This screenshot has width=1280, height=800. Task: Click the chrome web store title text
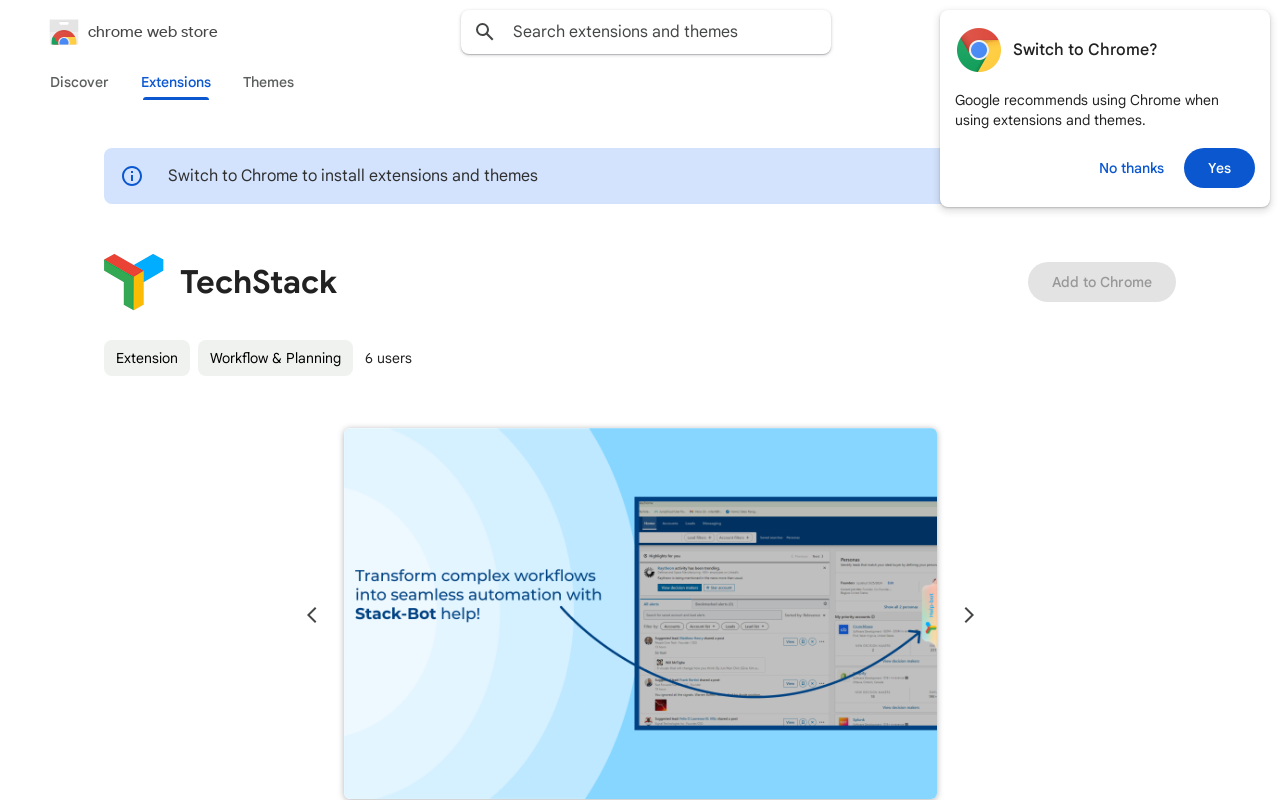[x=152, y=32]
